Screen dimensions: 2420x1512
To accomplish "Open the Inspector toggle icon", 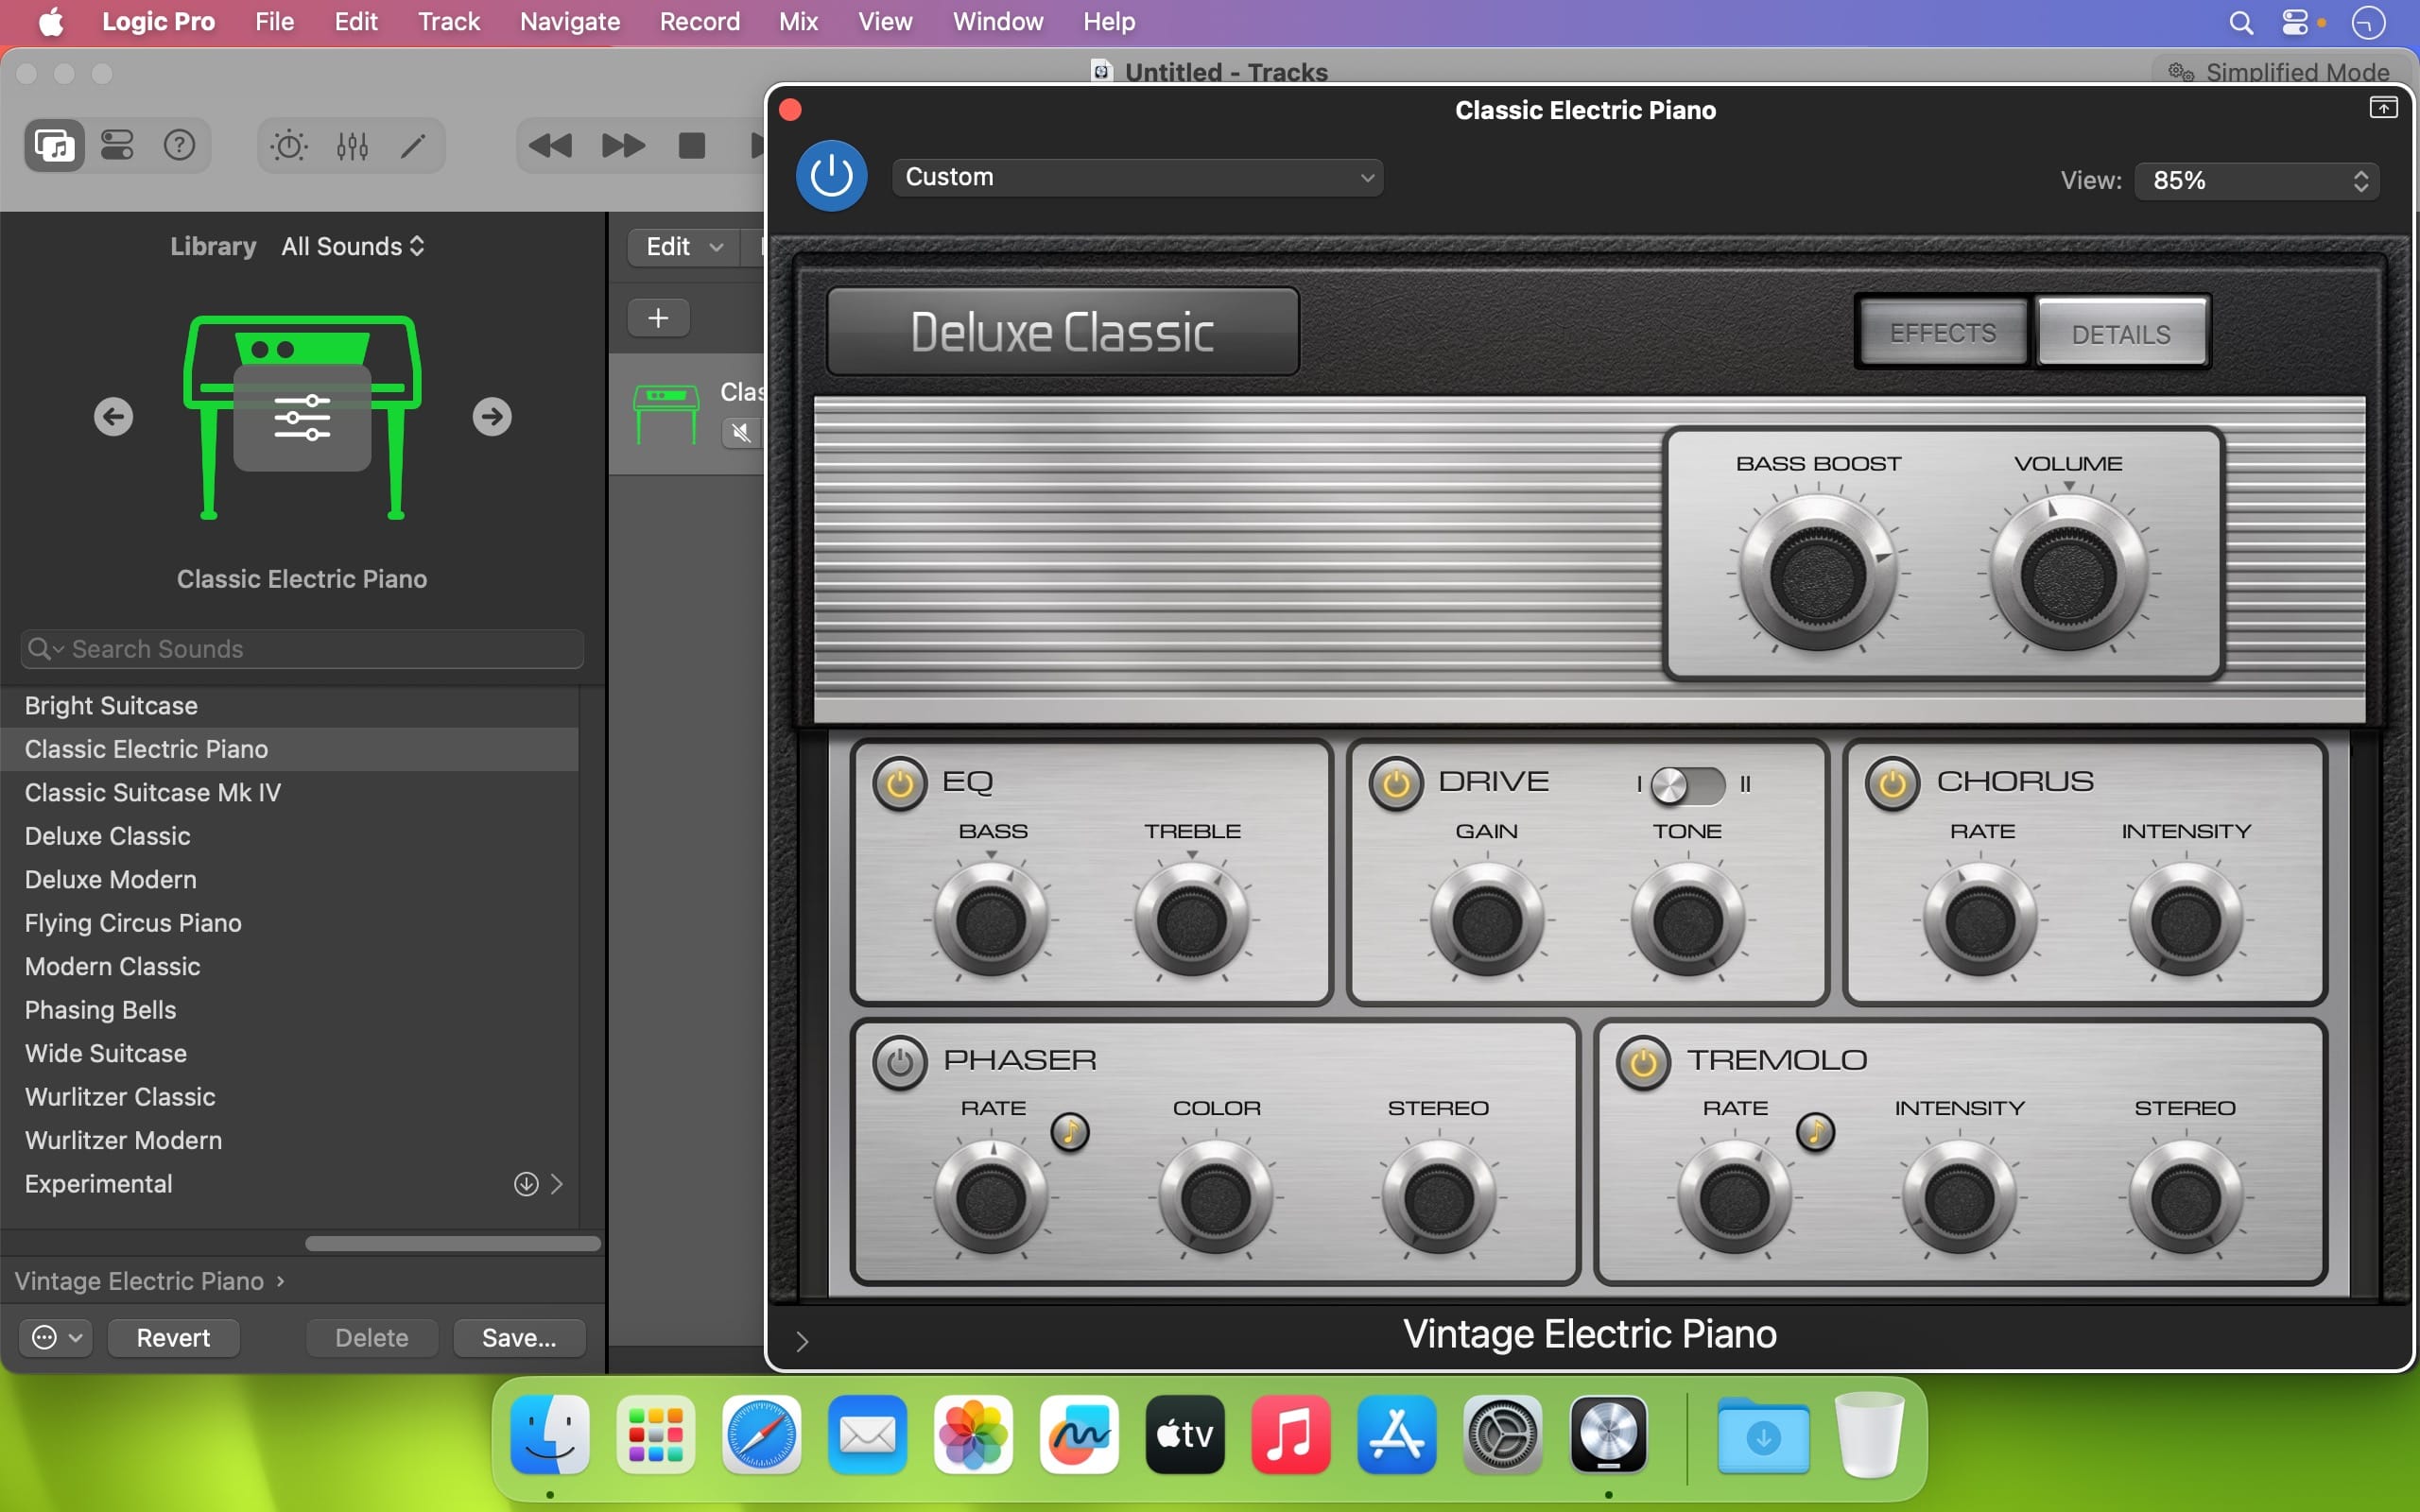I will [x=117, y=146].
